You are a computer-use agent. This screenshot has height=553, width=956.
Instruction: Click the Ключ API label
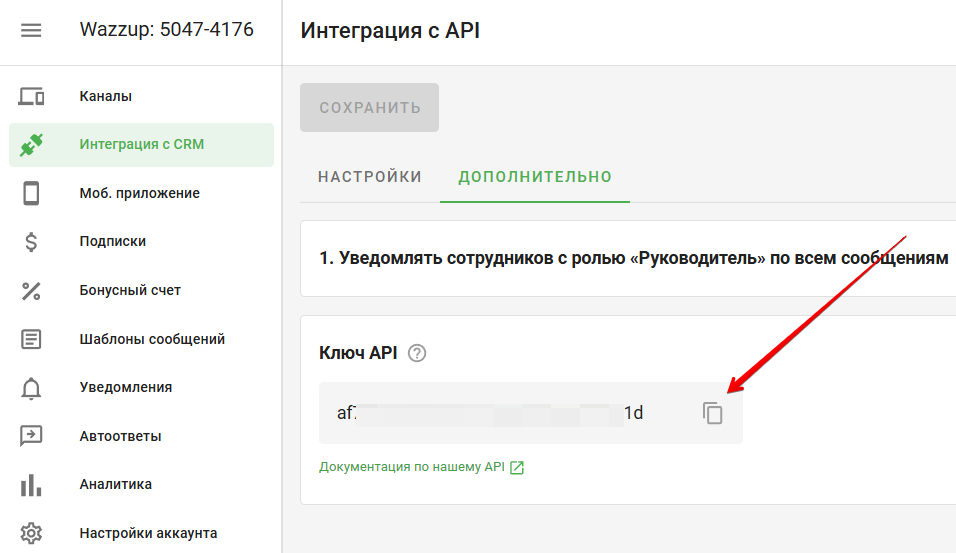358,353
